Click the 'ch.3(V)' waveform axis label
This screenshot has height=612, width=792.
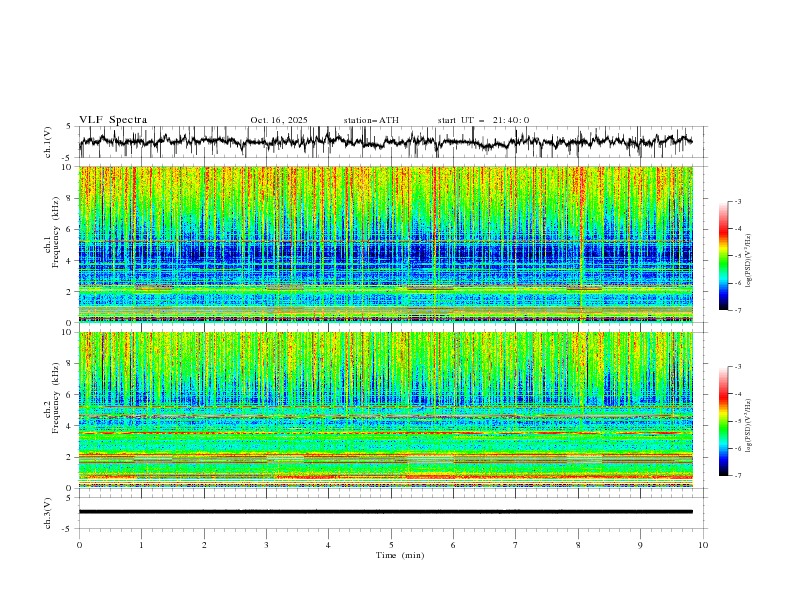48,513
